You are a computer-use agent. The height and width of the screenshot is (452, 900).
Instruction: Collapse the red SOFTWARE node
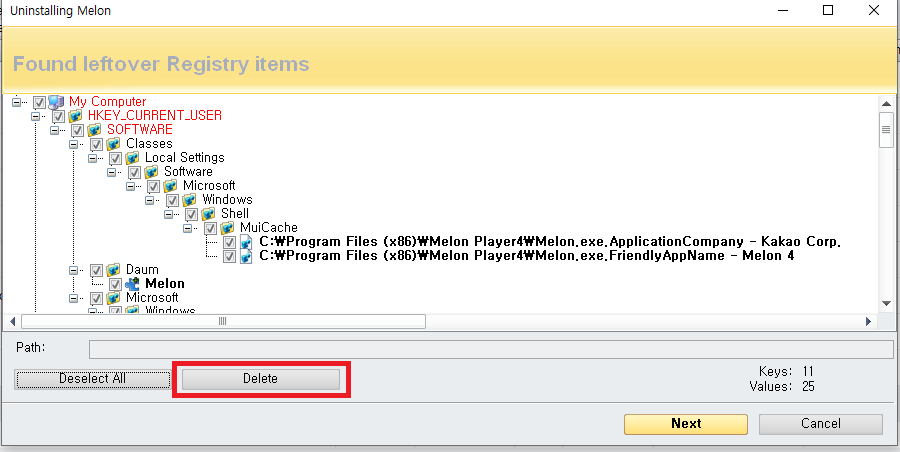pyautogui.click(x=54, y=130)
